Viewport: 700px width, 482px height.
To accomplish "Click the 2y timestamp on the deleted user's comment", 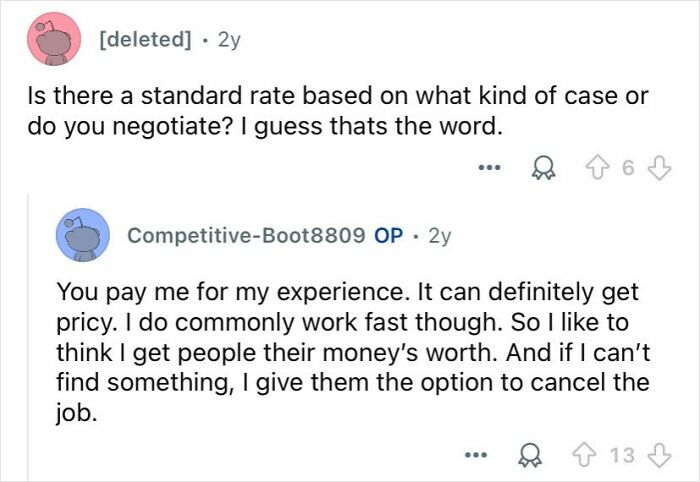I will pyautogui.click(x=229, y=40).
